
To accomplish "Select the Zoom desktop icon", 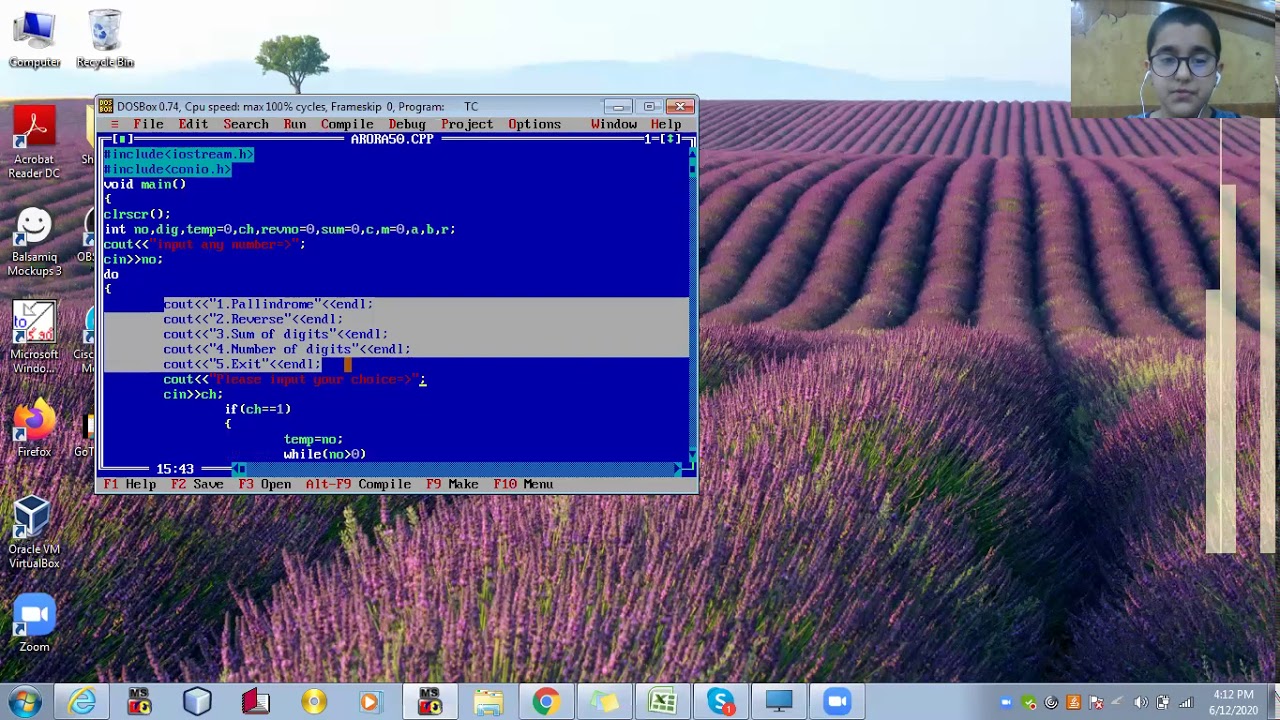I will coord(34,623).
